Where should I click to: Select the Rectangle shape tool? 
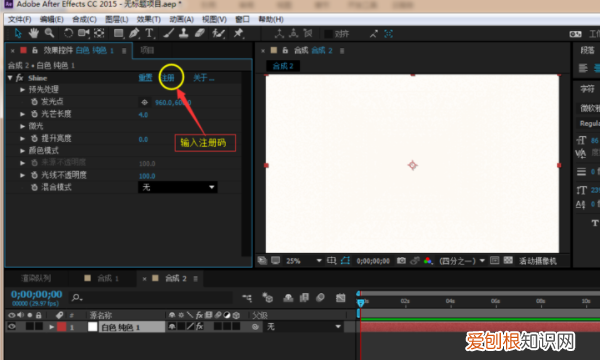[119, 34]
